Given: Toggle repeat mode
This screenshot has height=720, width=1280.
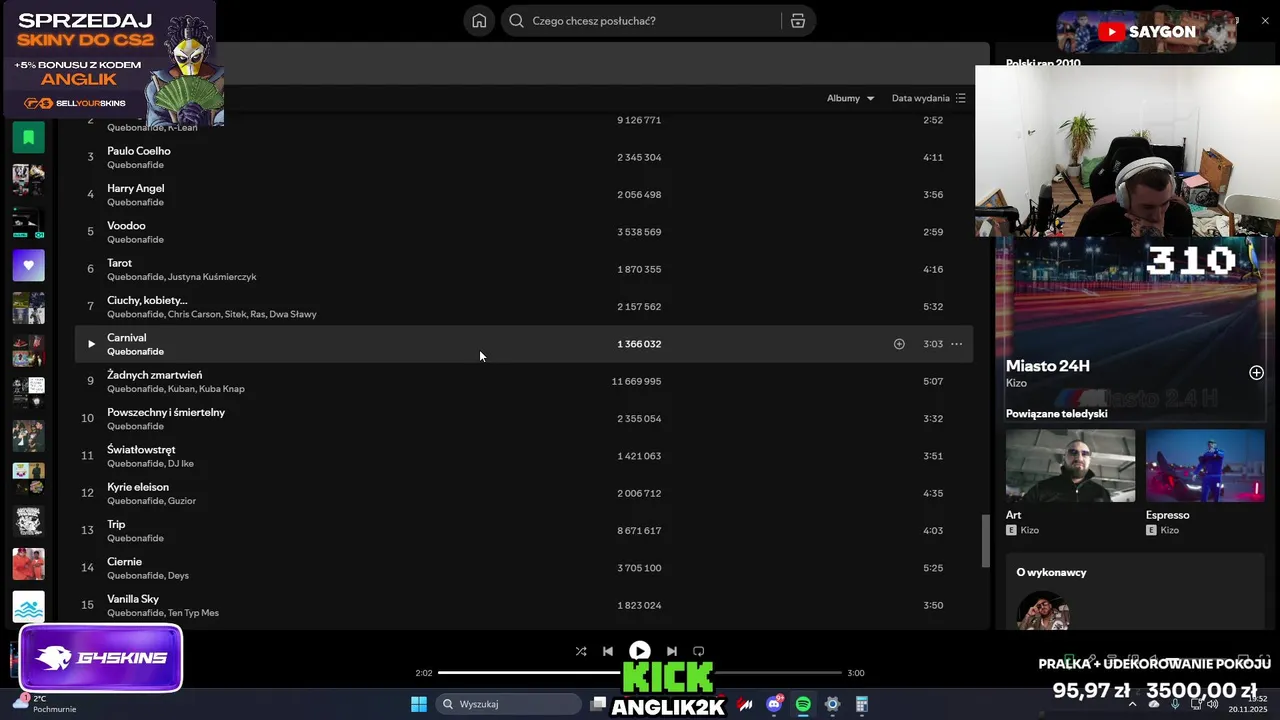Looking at the screenshot, I should point(699,651).
